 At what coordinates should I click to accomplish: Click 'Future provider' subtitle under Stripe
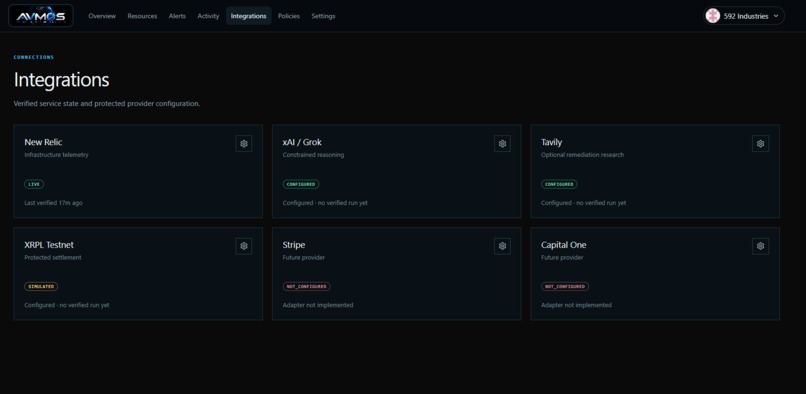point(303,257)
